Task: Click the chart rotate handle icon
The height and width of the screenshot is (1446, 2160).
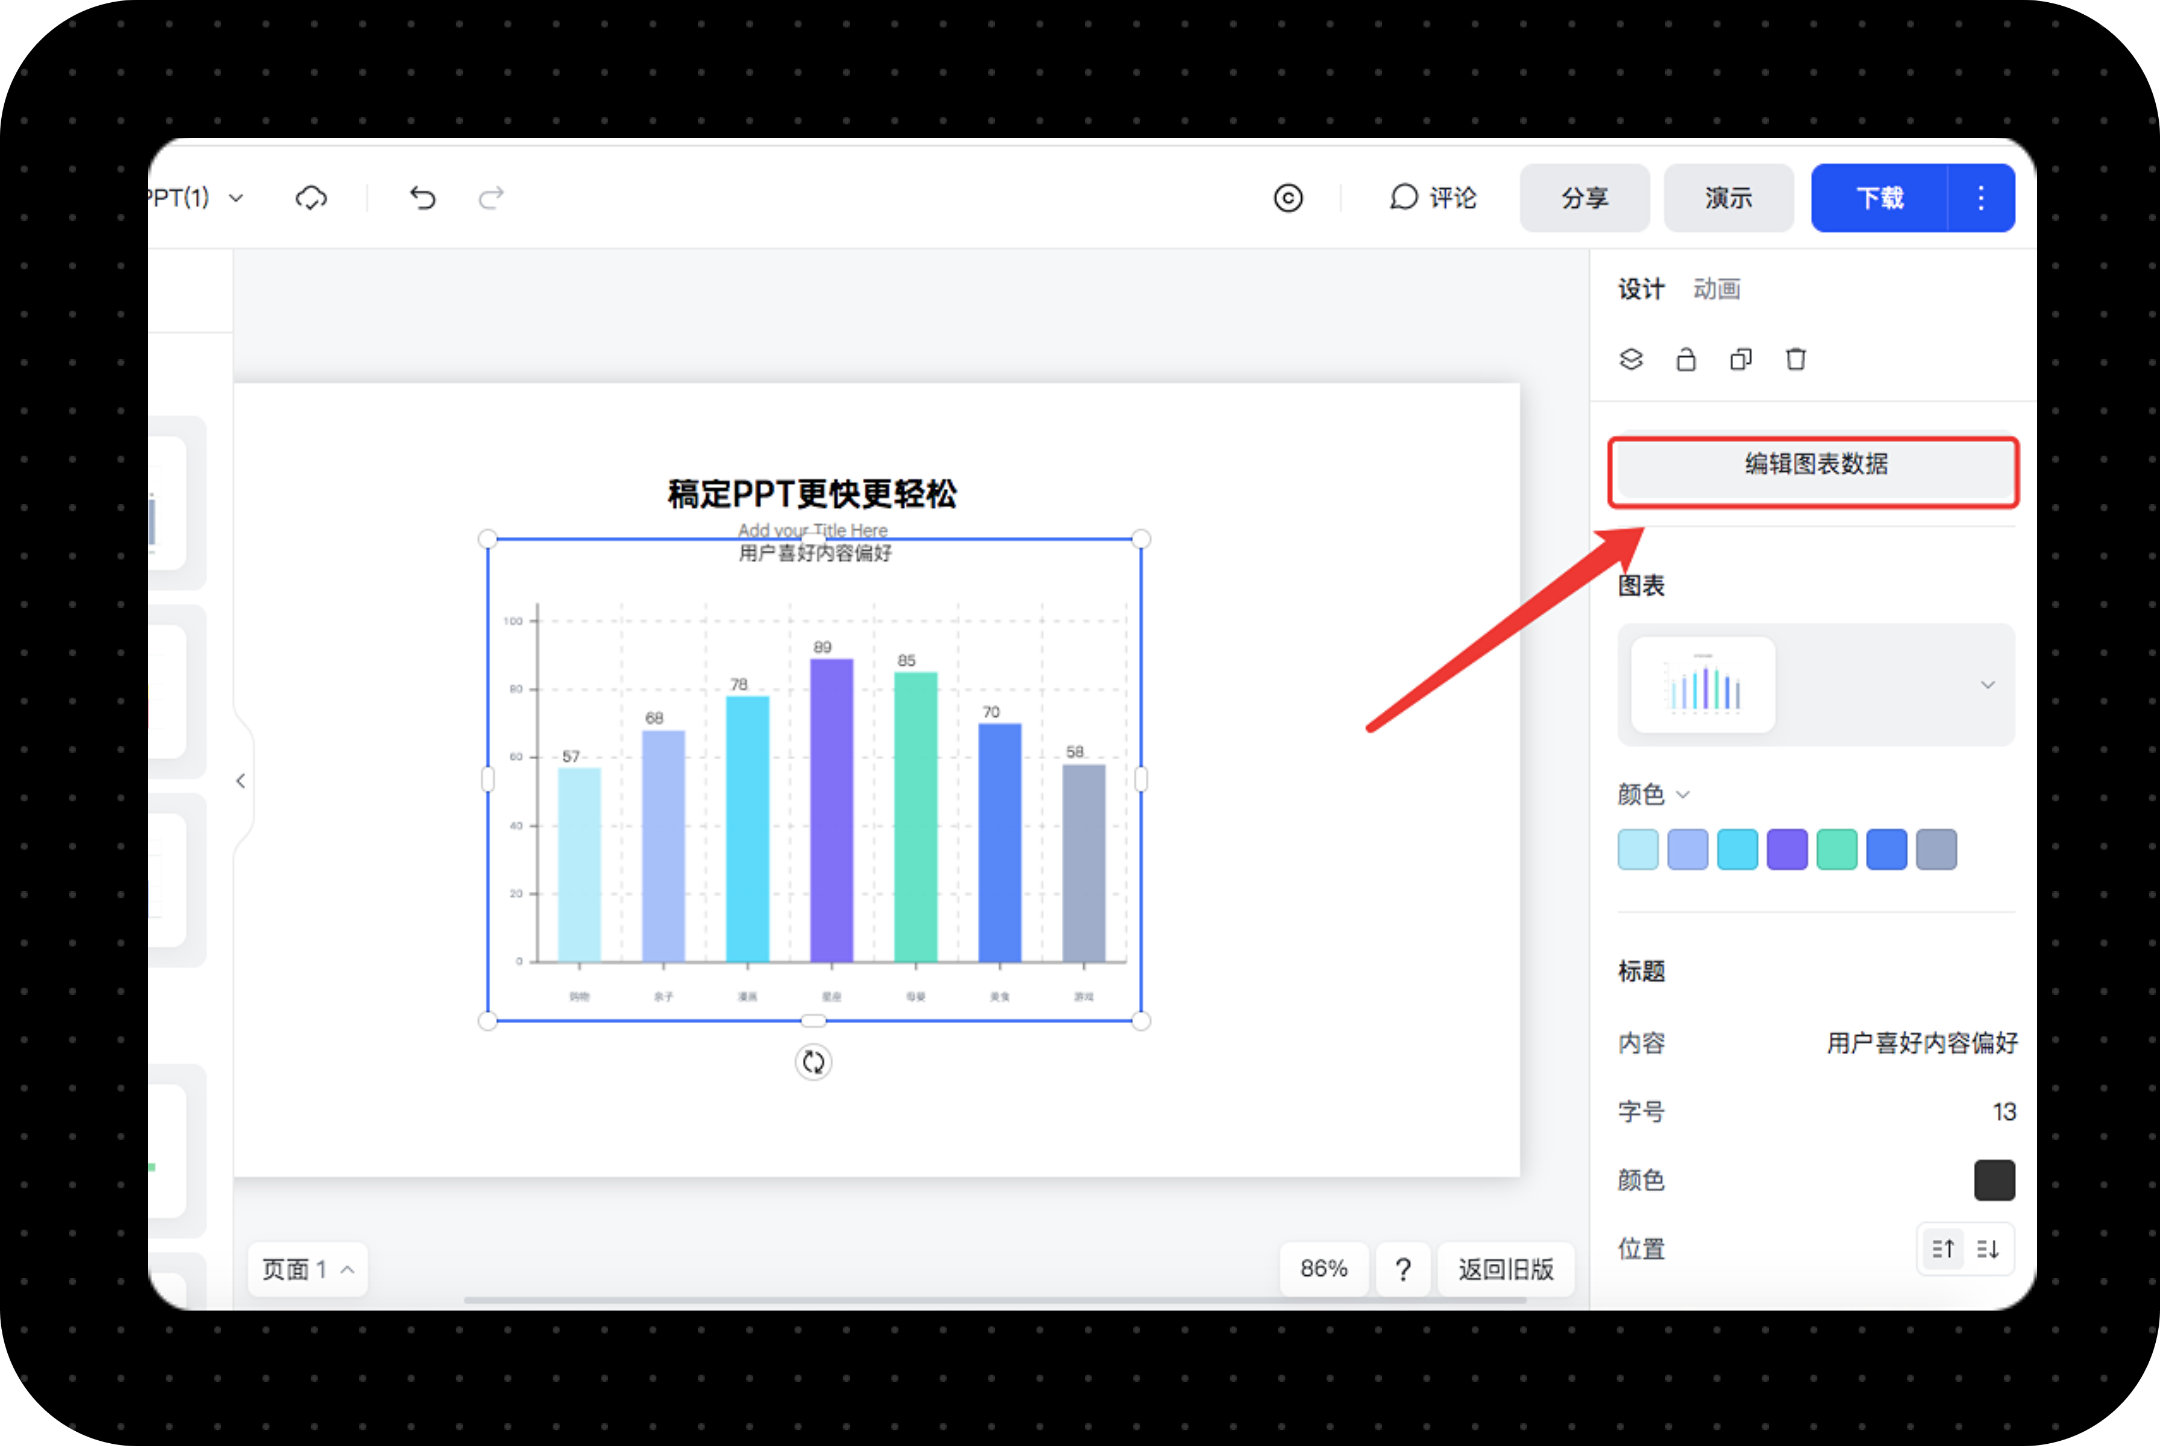Action: pos(813,1062)
